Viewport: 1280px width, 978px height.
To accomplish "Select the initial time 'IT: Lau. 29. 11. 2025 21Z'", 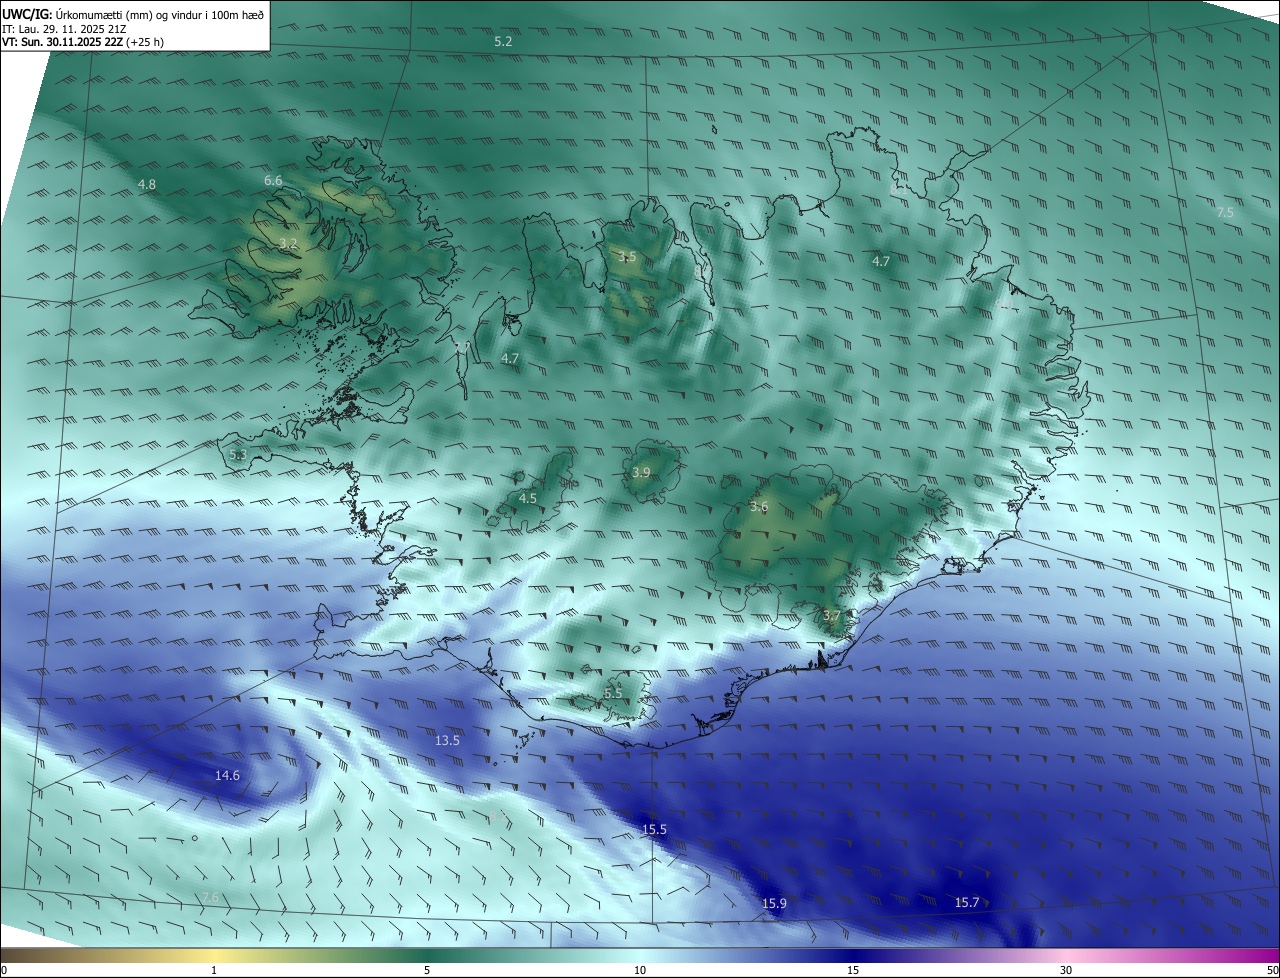I will (64, 29).
